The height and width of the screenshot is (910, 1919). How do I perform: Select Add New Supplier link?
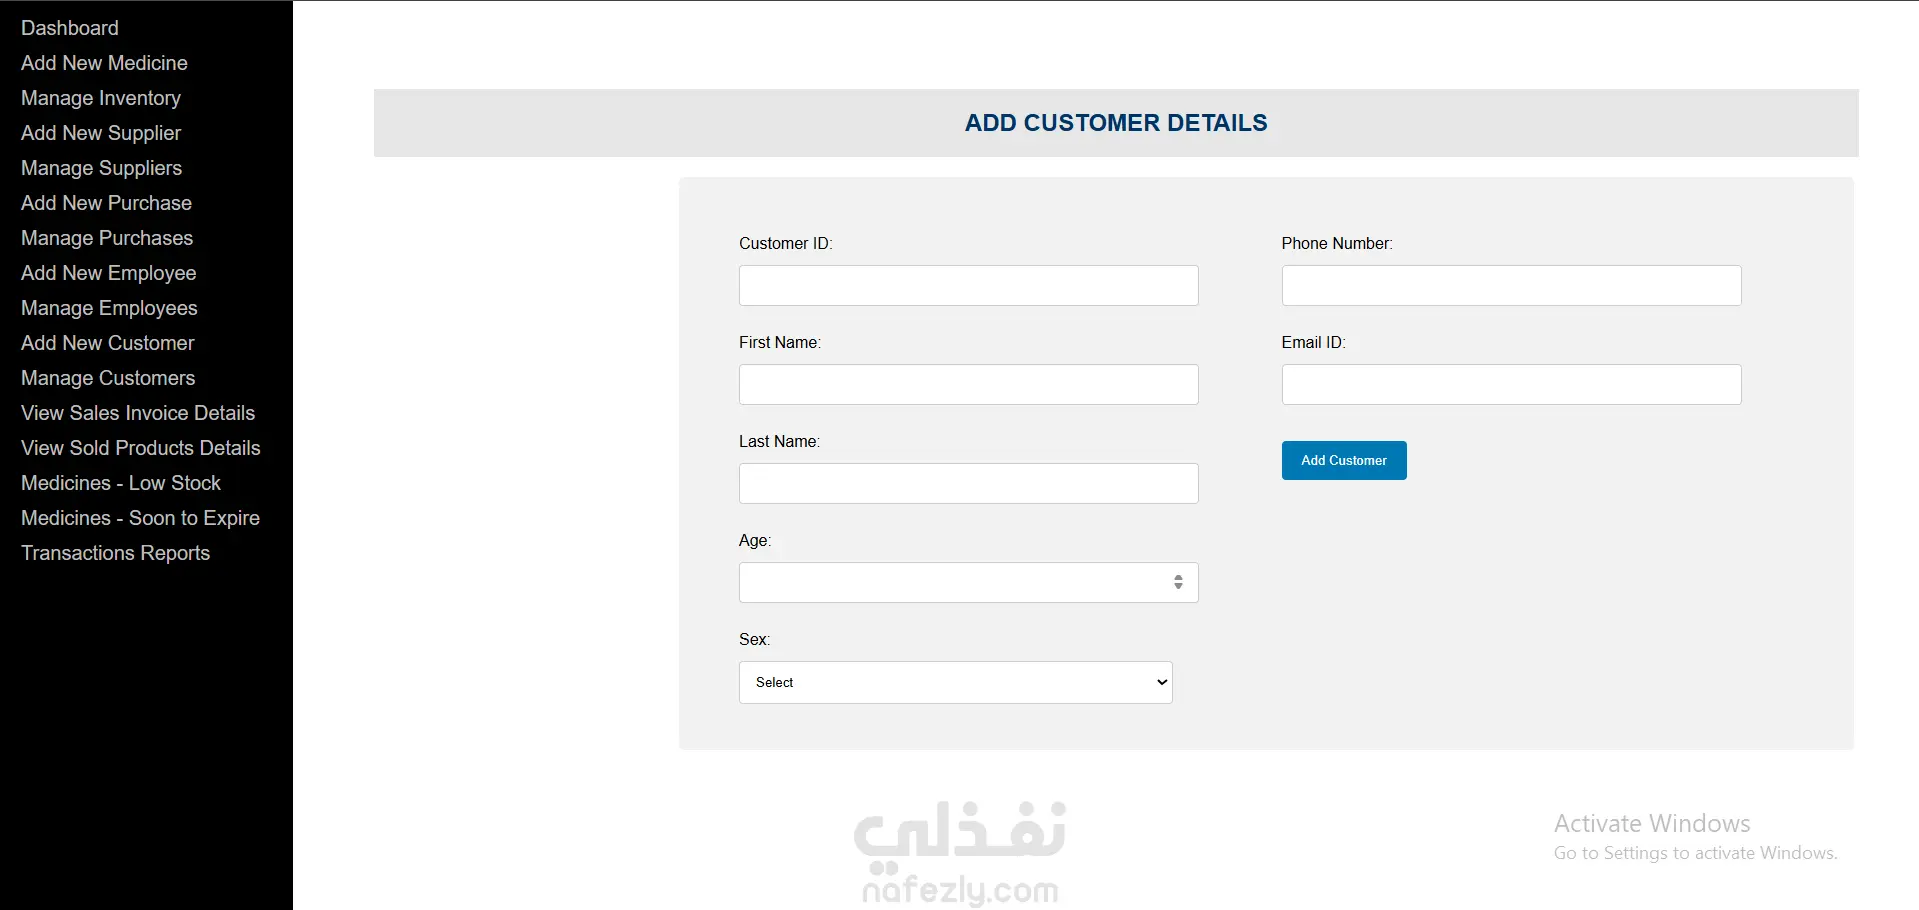click(x=101, y=133)
